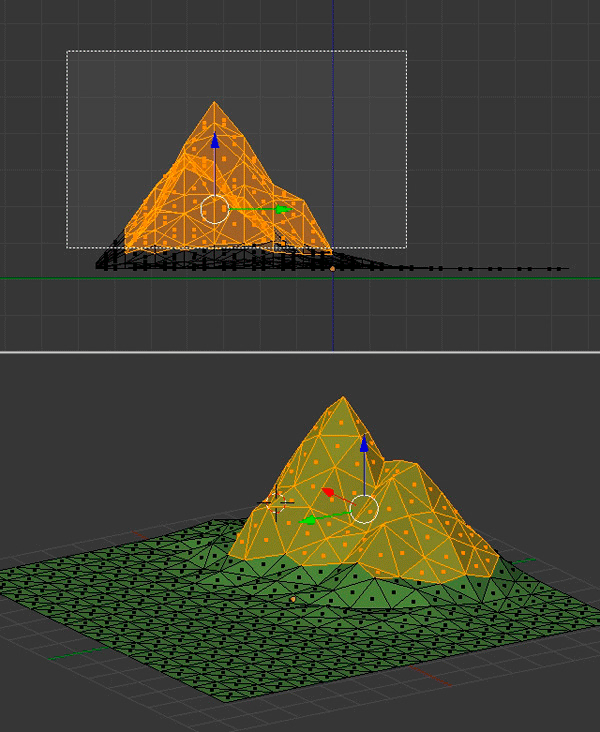
Task: Click the orange object origin dot in side view
Action: (x=332, y=269)
